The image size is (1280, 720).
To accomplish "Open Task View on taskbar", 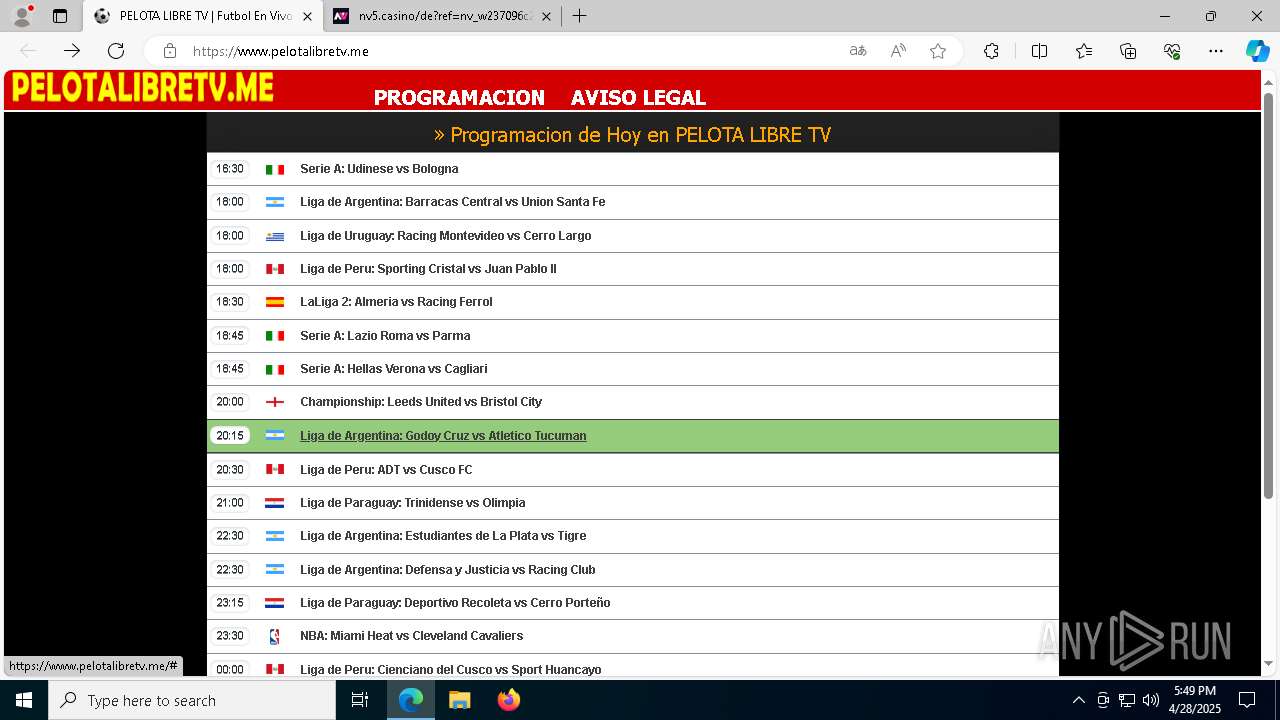I will (x=360, y=700).
